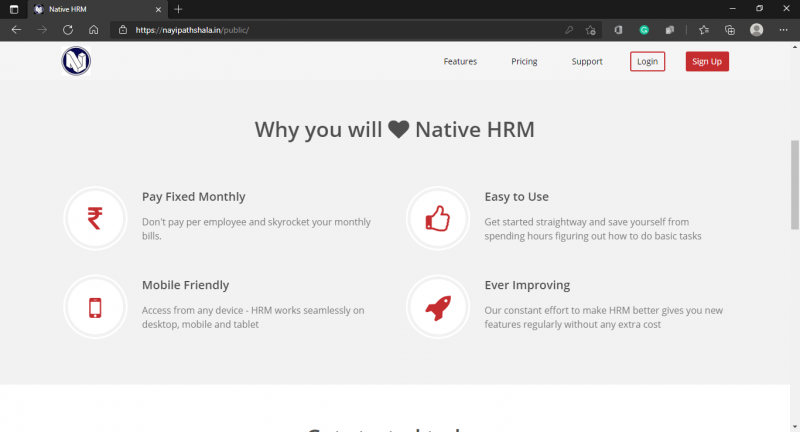The image size is (800, 432).
Task: Open the Features nav item
Action: pos(460,61)
